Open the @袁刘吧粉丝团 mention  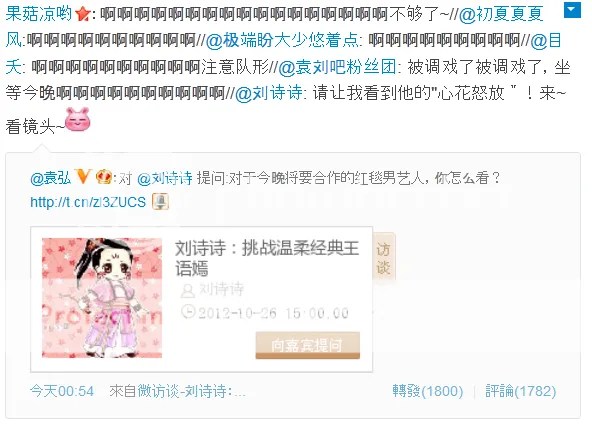pos(337,67)
